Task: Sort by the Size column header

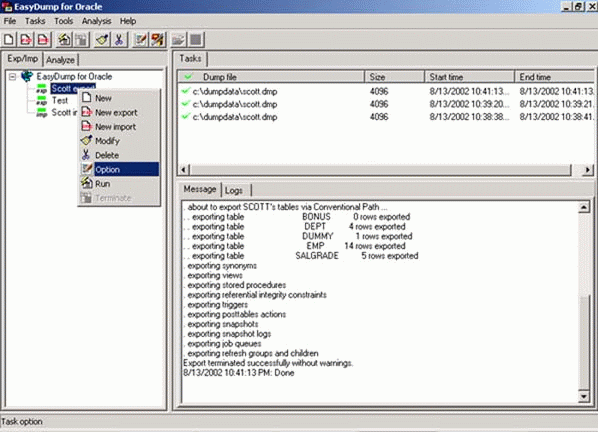Action: tap(394, 77)
